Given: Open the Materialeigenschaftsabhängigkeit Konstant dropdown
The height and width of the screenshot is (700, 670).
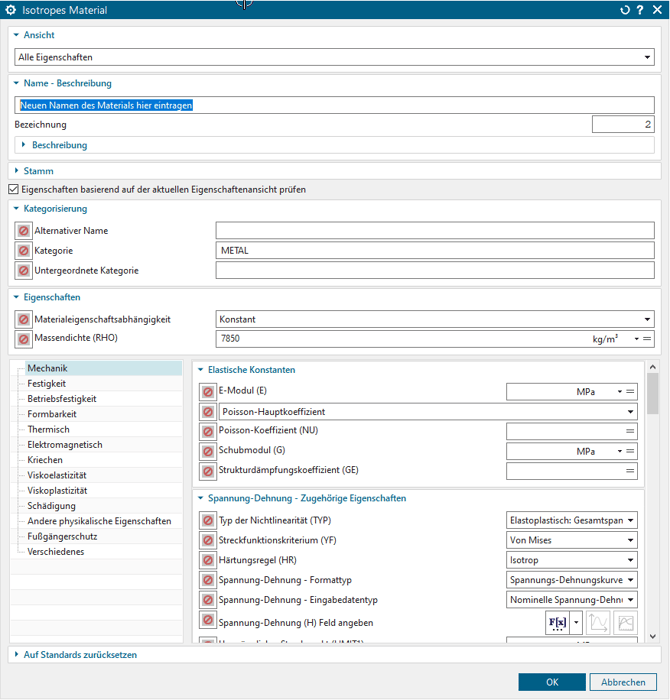Looking at the screenshot, I should click(435, 319).
